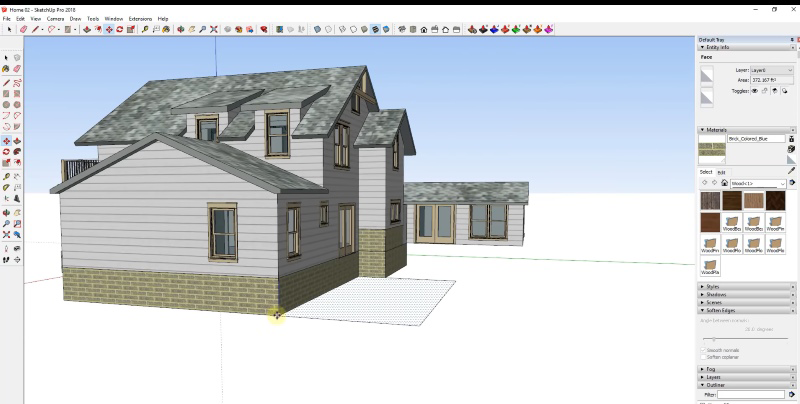Toggle the hidden eye icon in Entity Info
Image resolution: width=800 pixels, height=404 pixels.
(x=755, y=90)
